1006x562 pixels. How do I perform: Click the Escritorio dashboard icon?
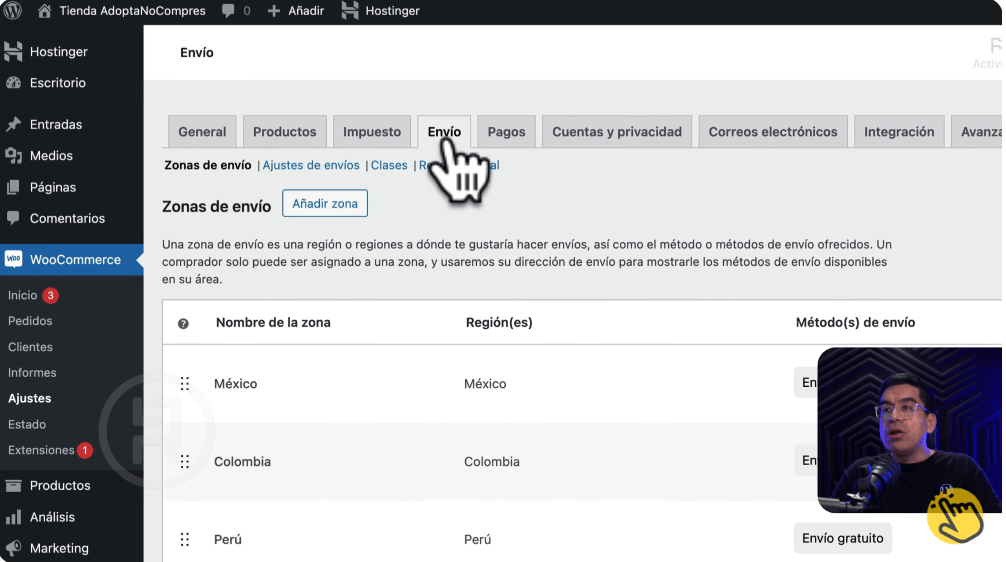pos(13,83)
